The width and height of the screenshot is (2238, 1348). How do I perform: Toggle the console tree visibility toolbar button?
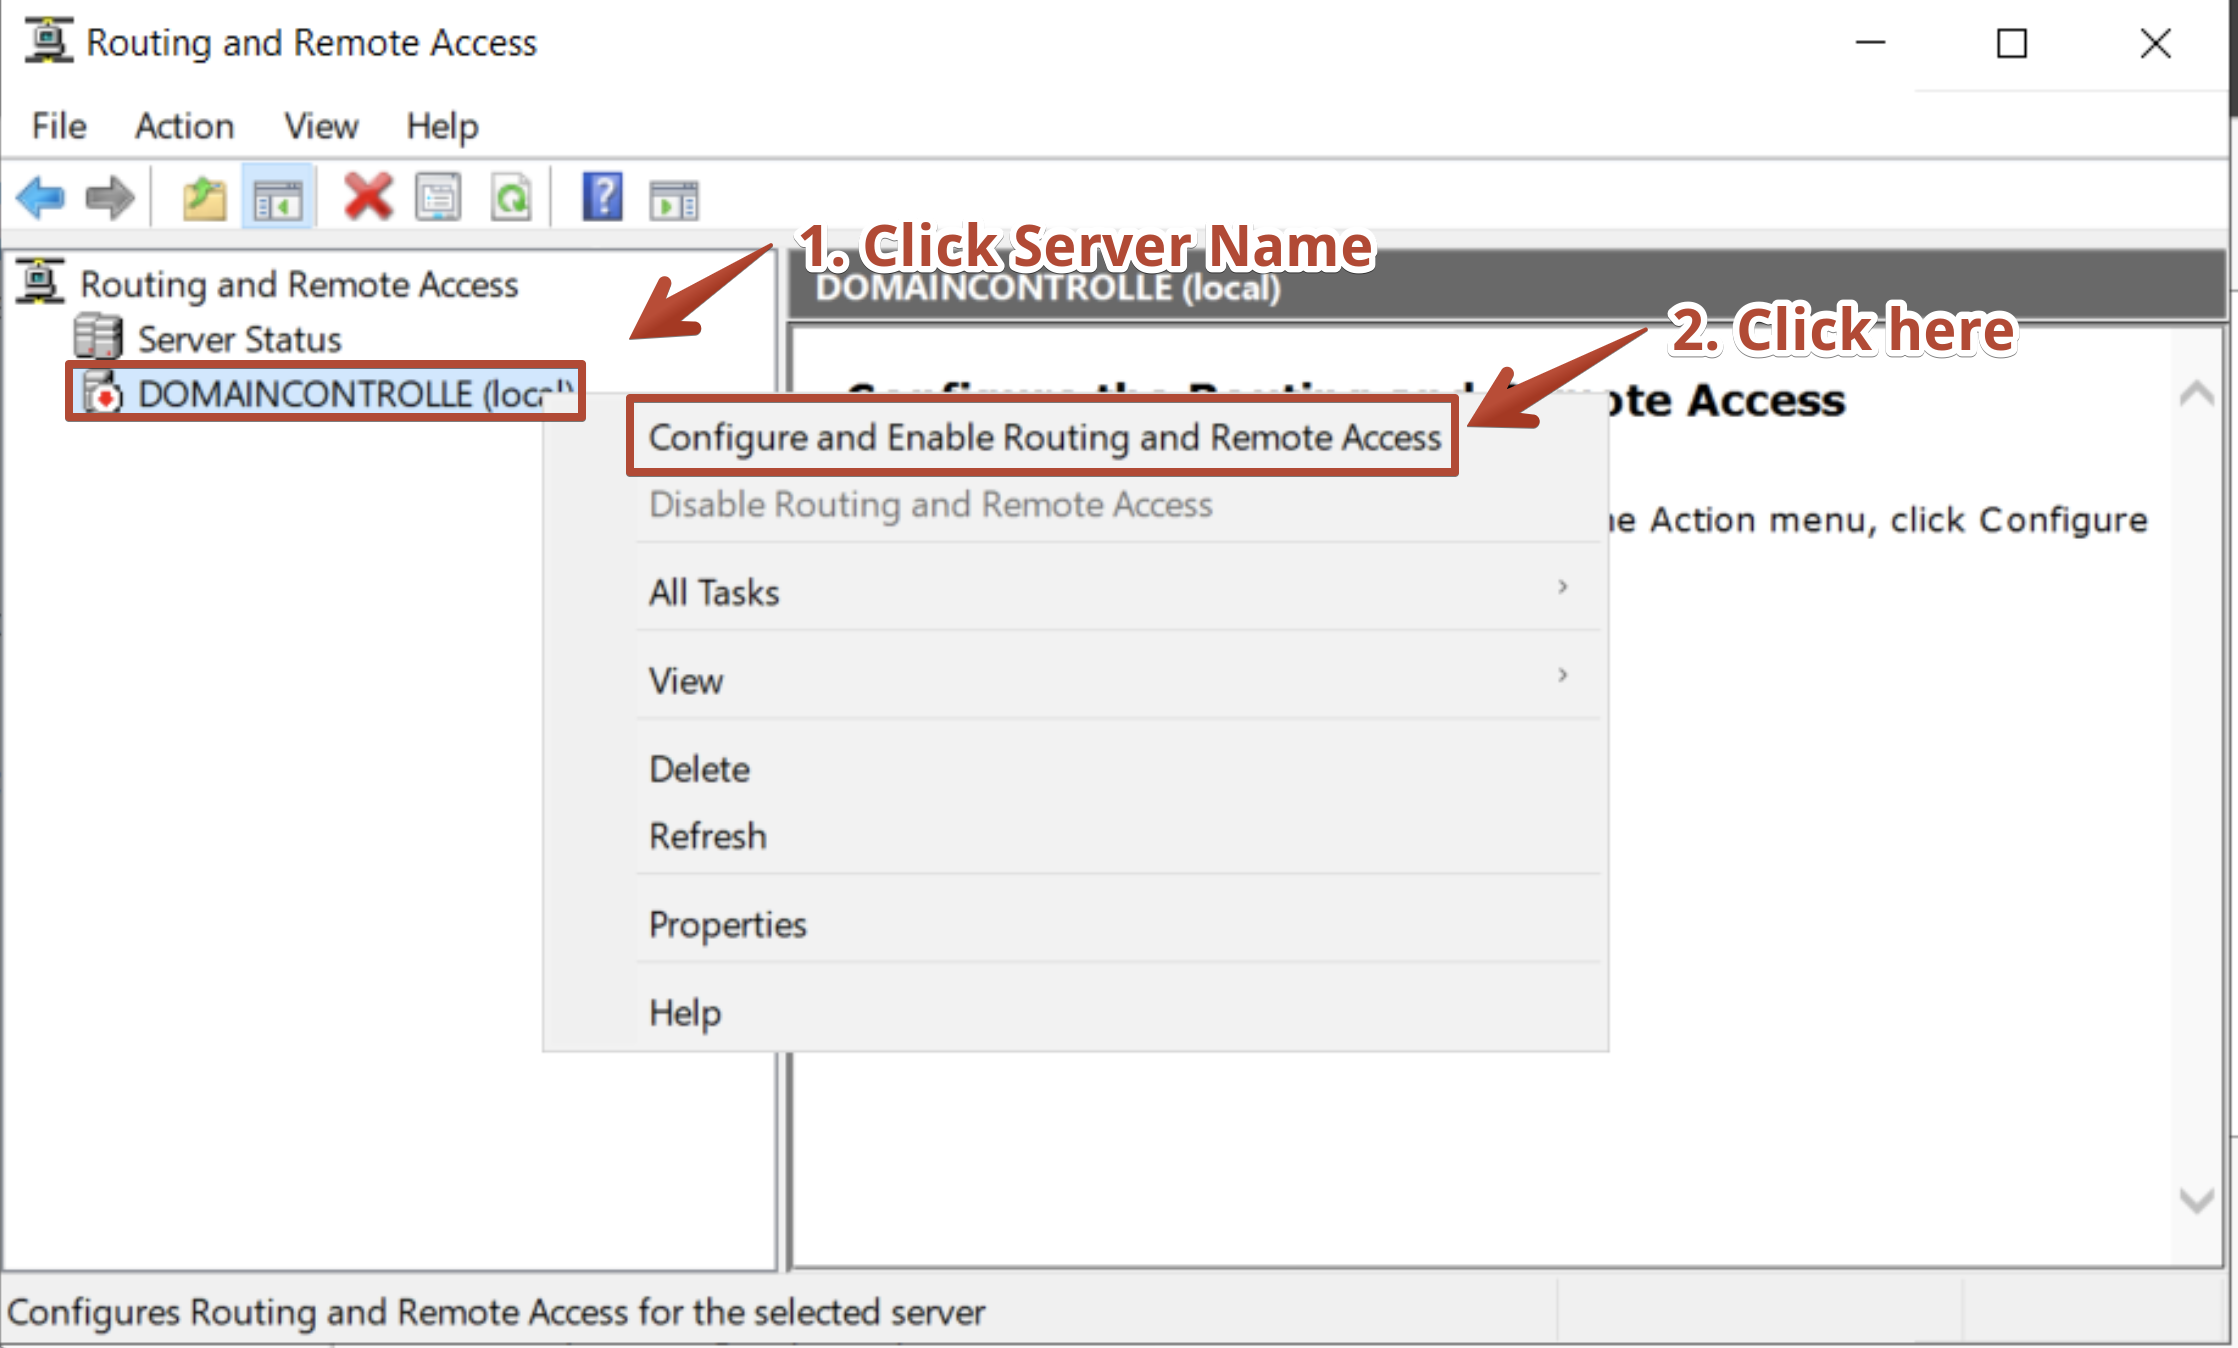pos(278,196)
